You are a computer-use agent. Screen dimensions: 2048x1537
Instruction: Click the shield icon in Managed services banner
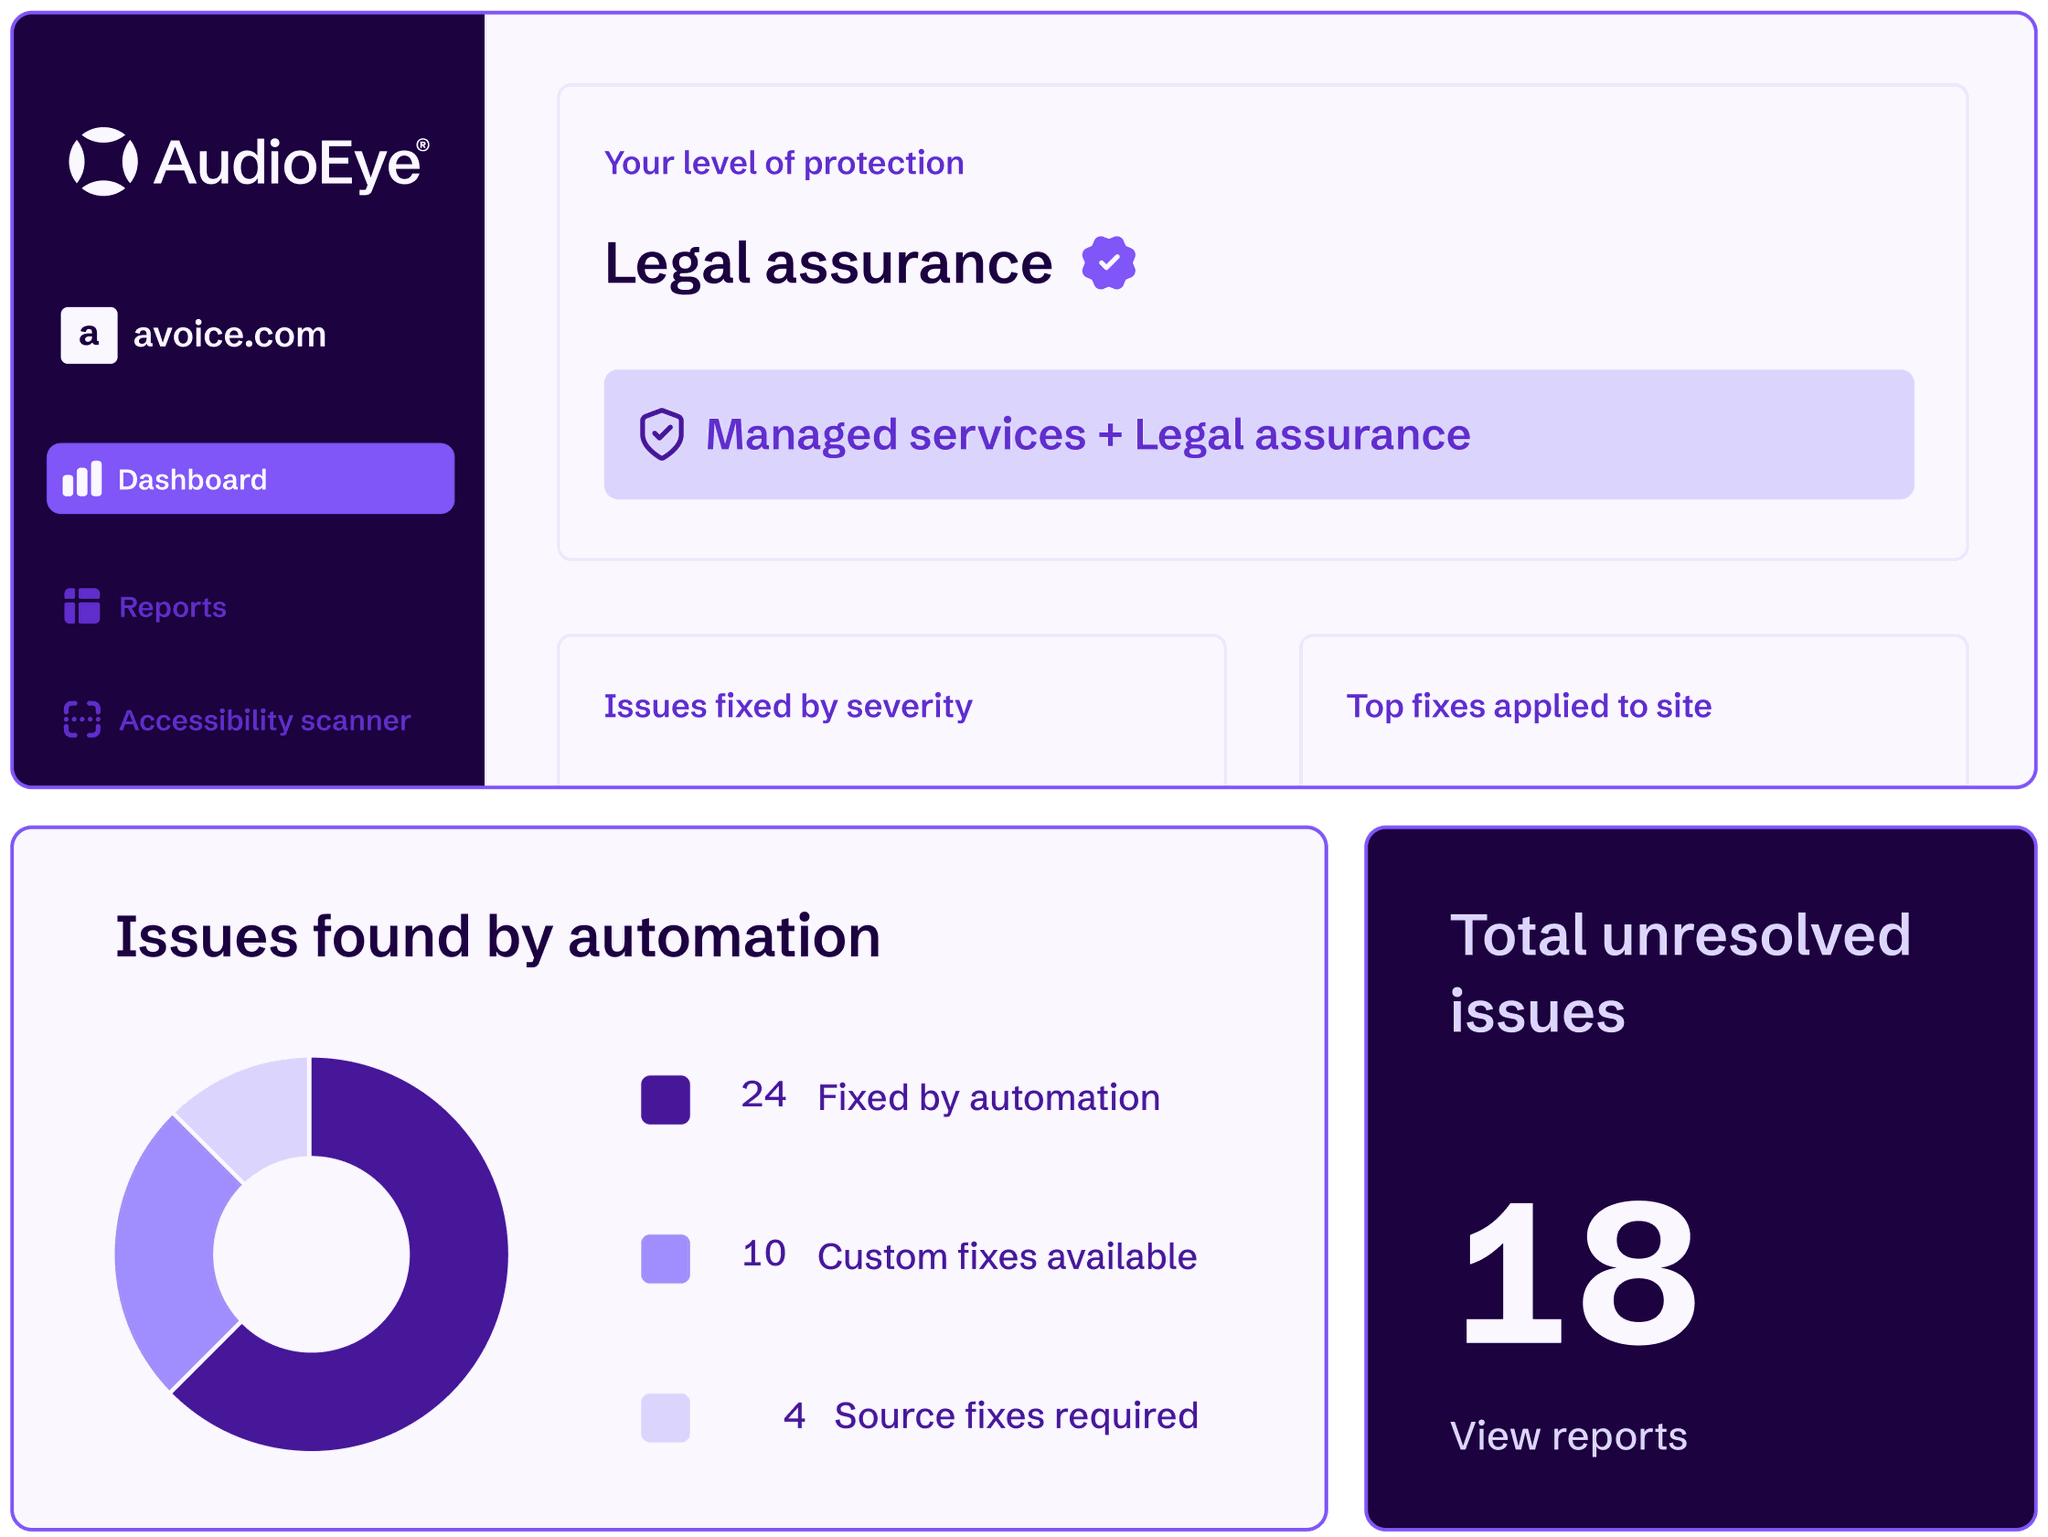click(x=661, y=434)
